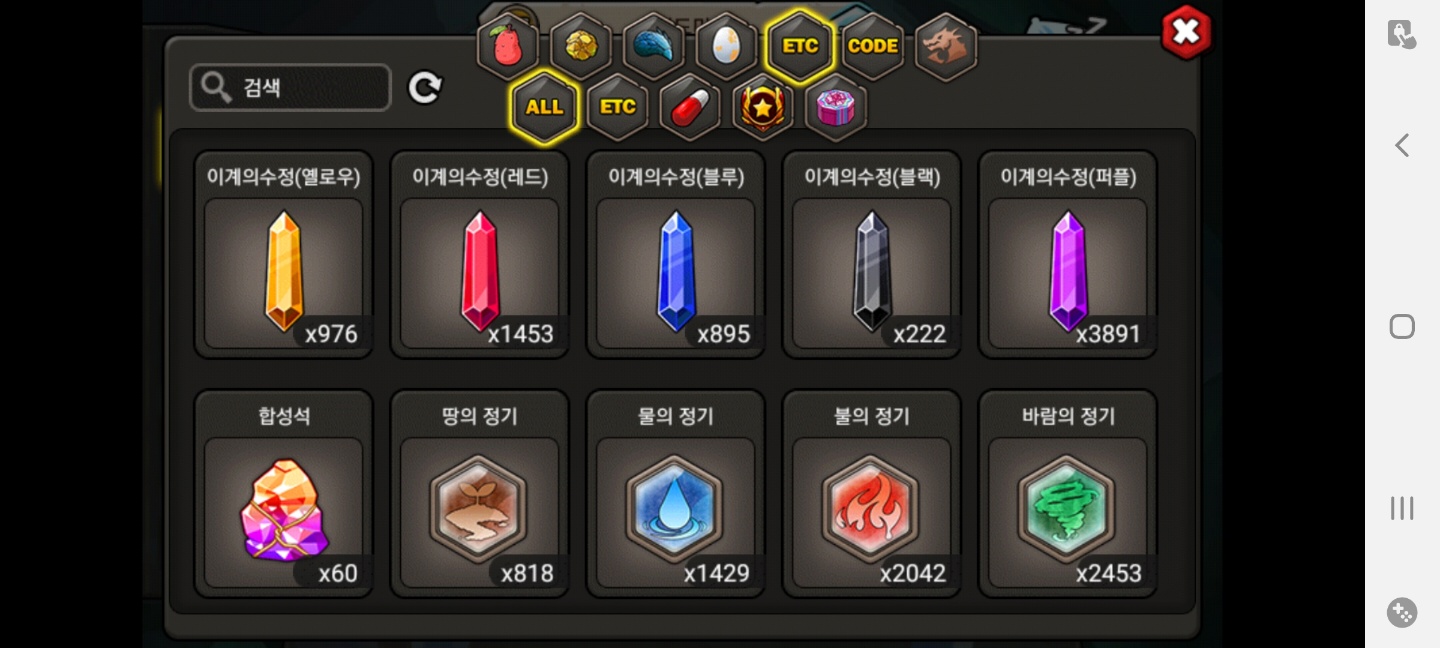This screenshot has width=1440, height=648.
Task: Choose the ETC sub-filter hexagon
Action: click(x=618, y=106)
